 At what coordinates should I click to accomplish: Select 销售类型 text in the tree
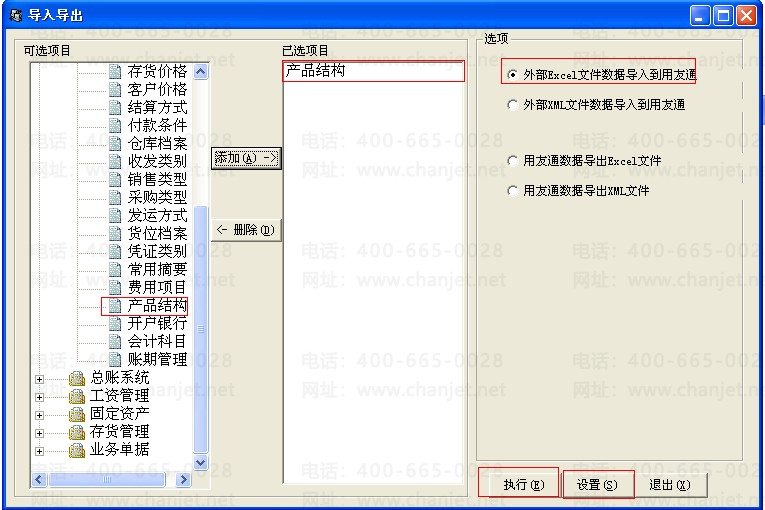click(x=157, y=180)
